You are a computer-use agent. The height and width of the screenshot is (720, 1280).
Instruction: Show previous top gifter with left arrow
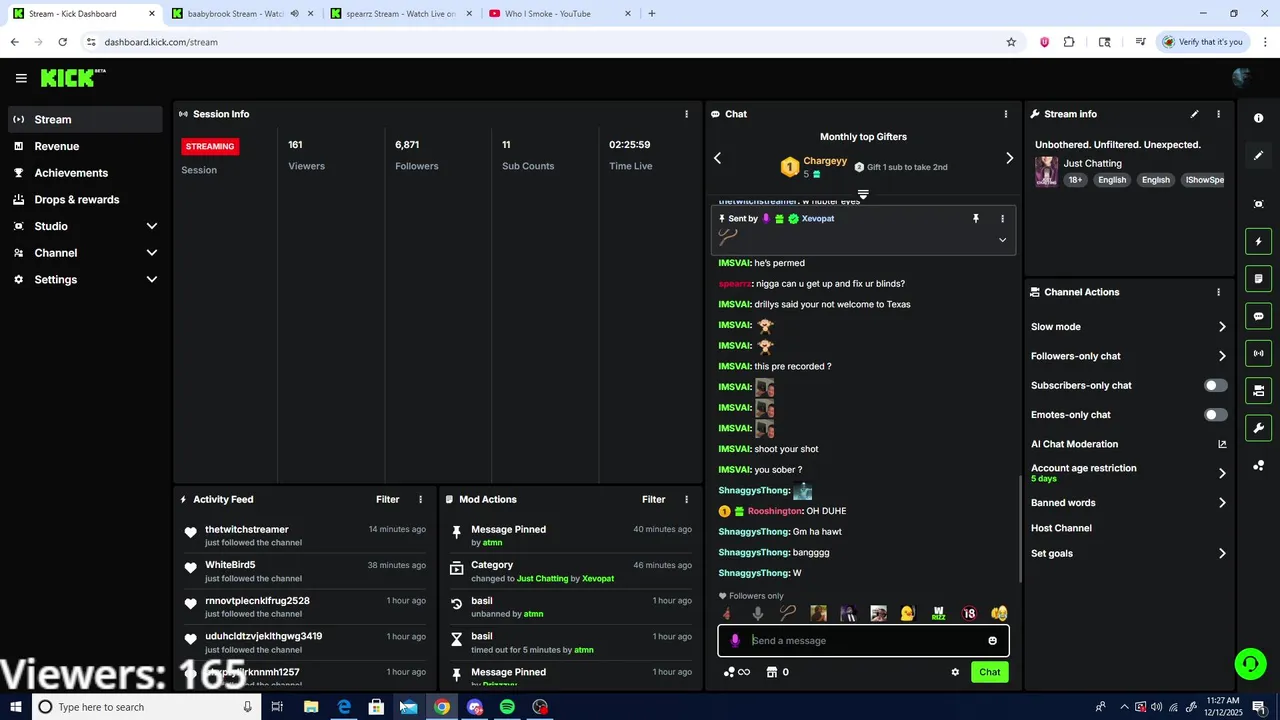(x=717, y=158)
